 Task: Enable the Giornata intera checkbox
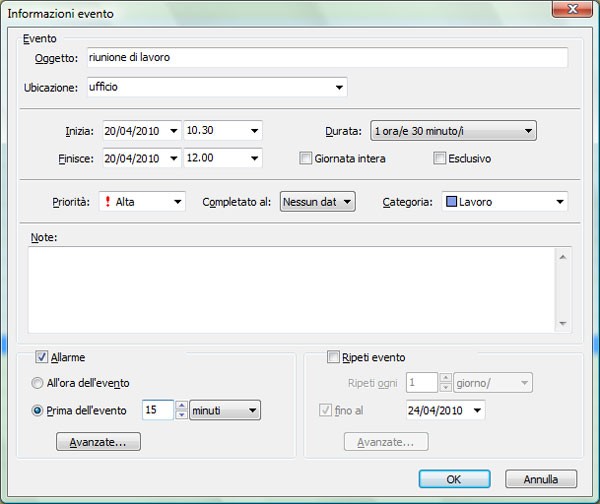pyautogui.click(x=306, y=158)
